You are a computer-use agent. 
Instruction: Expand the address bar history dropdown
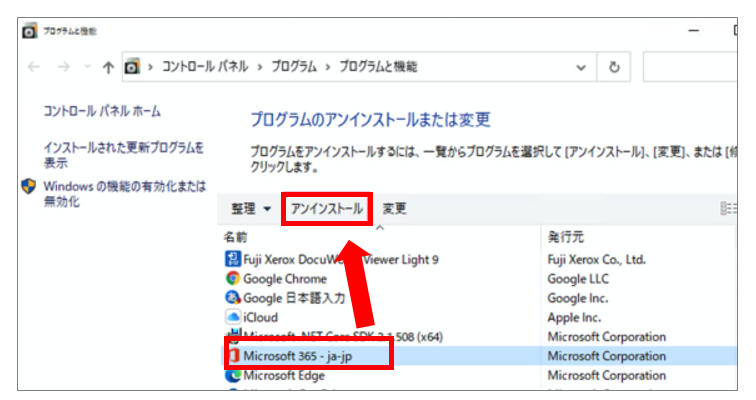(581, 67)
